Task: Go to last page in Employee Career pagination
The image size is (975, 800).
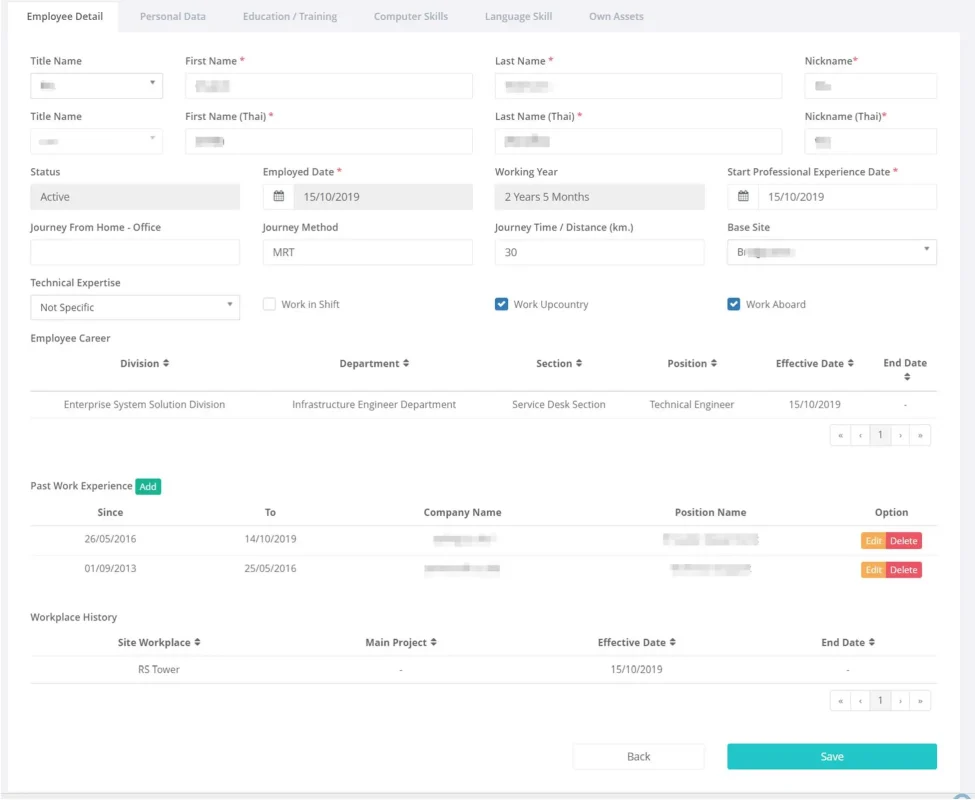Action: (x=920, y=435)
